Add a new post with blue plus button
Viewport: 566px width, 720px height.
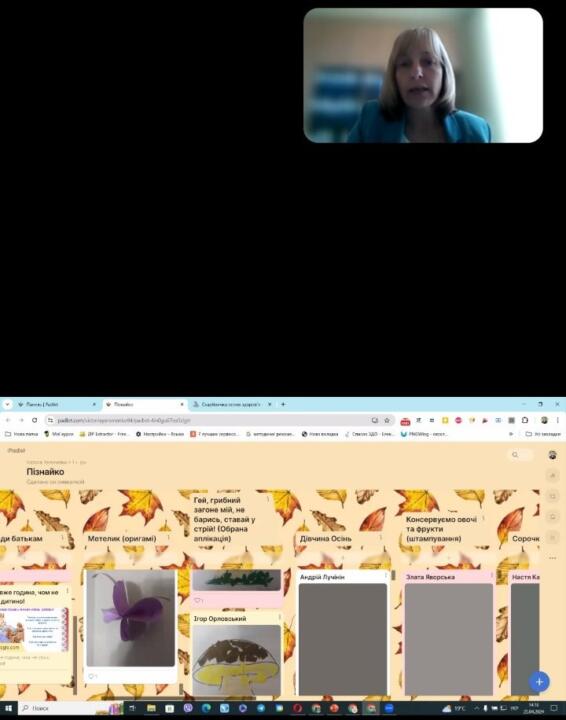[539, 681]
